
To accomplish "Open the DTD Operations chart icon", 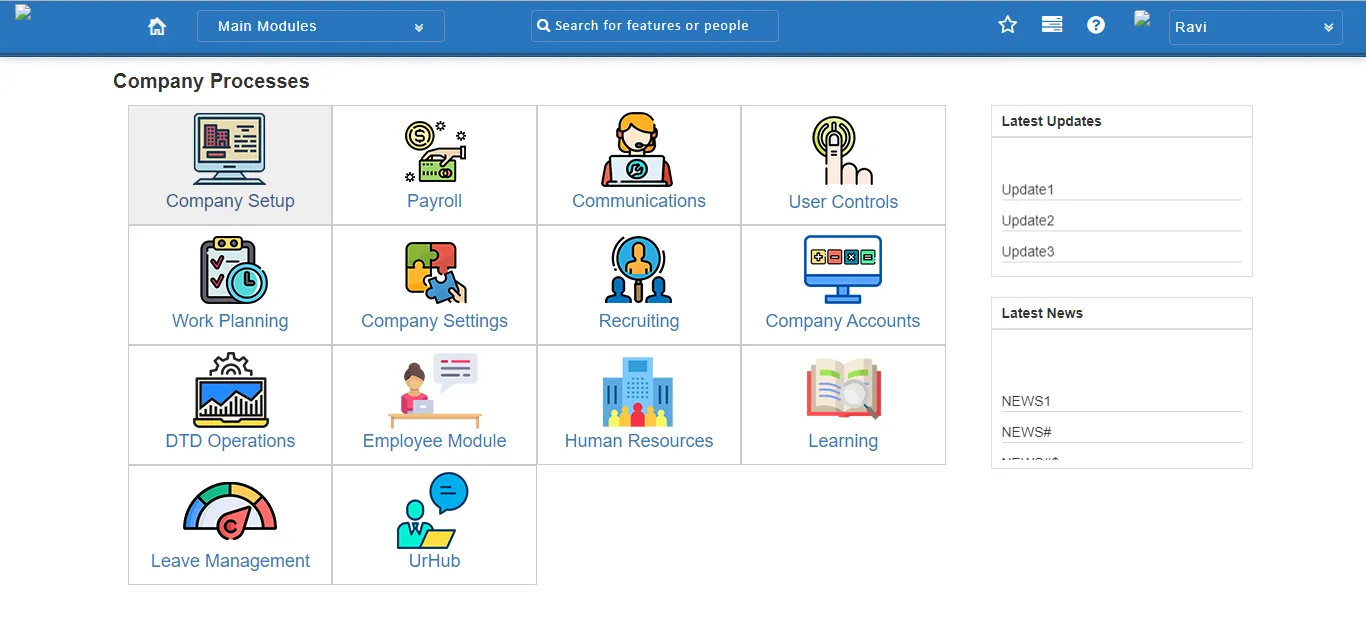I will pyautogui.click(x=229, y=390).
